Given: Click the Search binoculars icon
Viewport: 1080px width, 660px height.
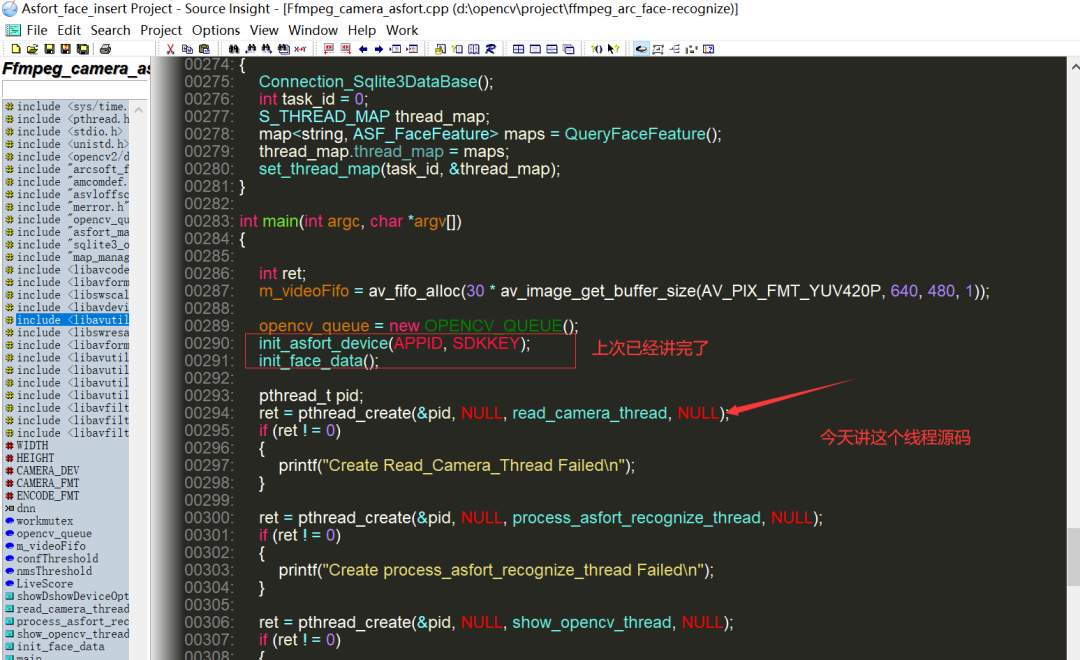Looking at the screenshot, I should (233, 49).
